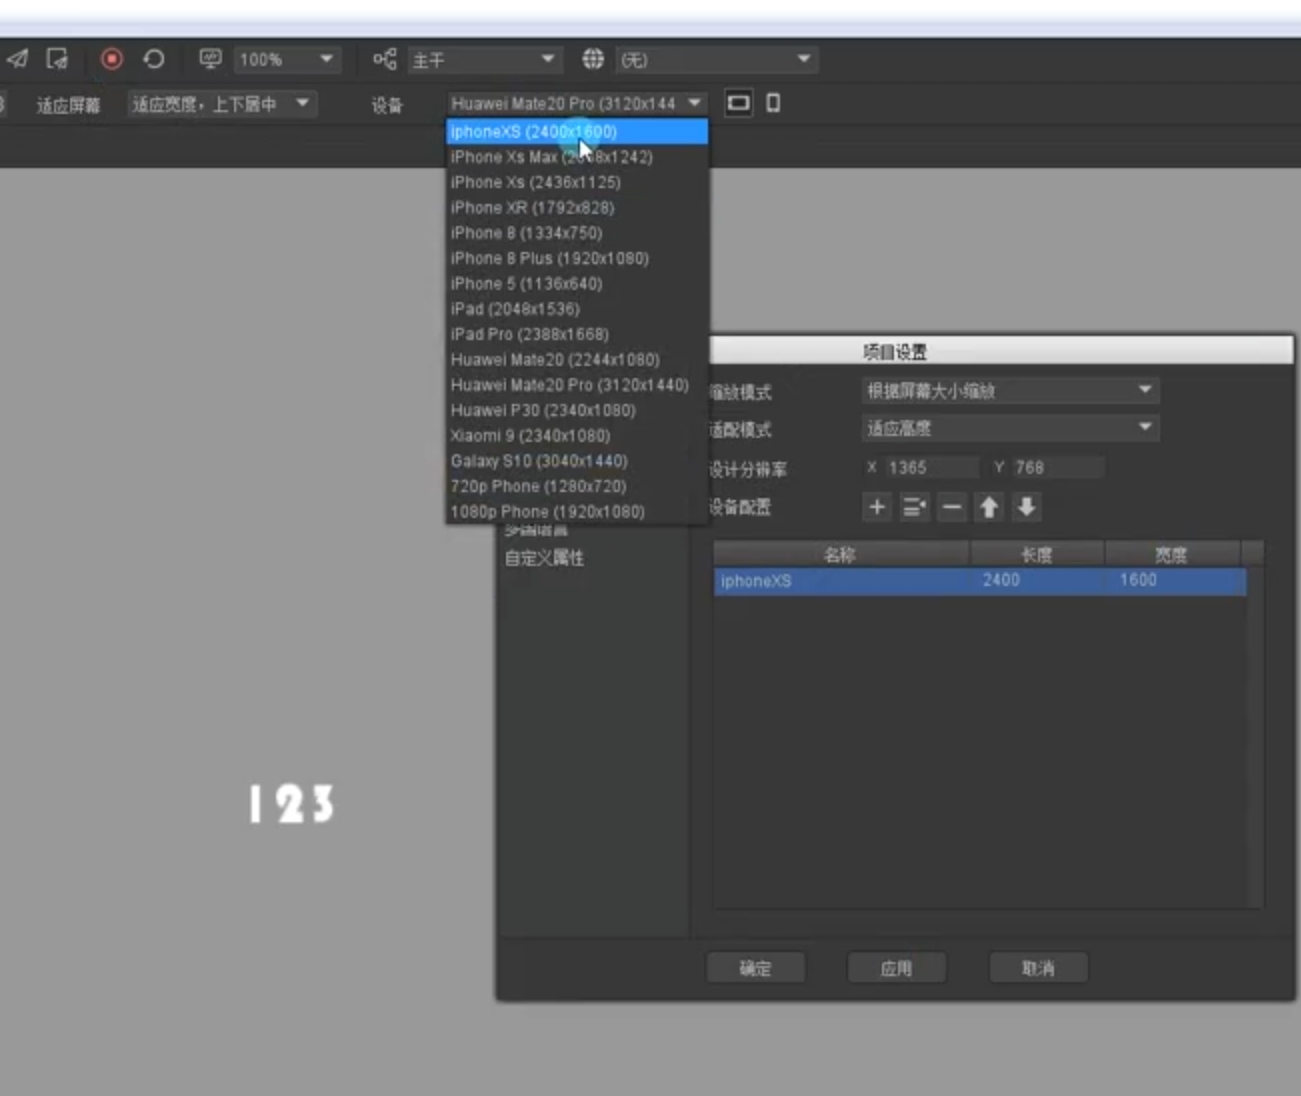Expand the 根据屏幕大小缩放 scale mode dropdown
1301x1096 pixels.
[x=1010, y=391]
